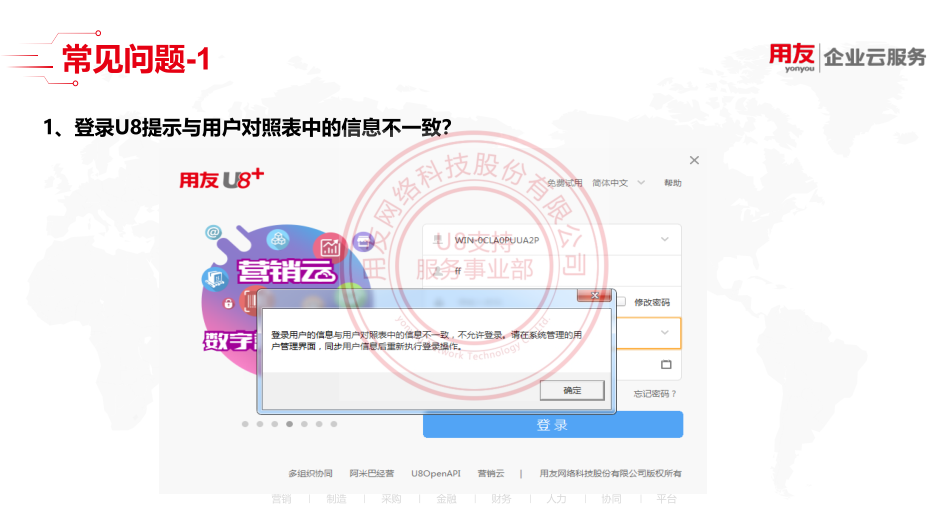Image resolution: width=946 pixels, height=532 pixels.
Task: Select the second carousel dot
Action: click(260, 424)
